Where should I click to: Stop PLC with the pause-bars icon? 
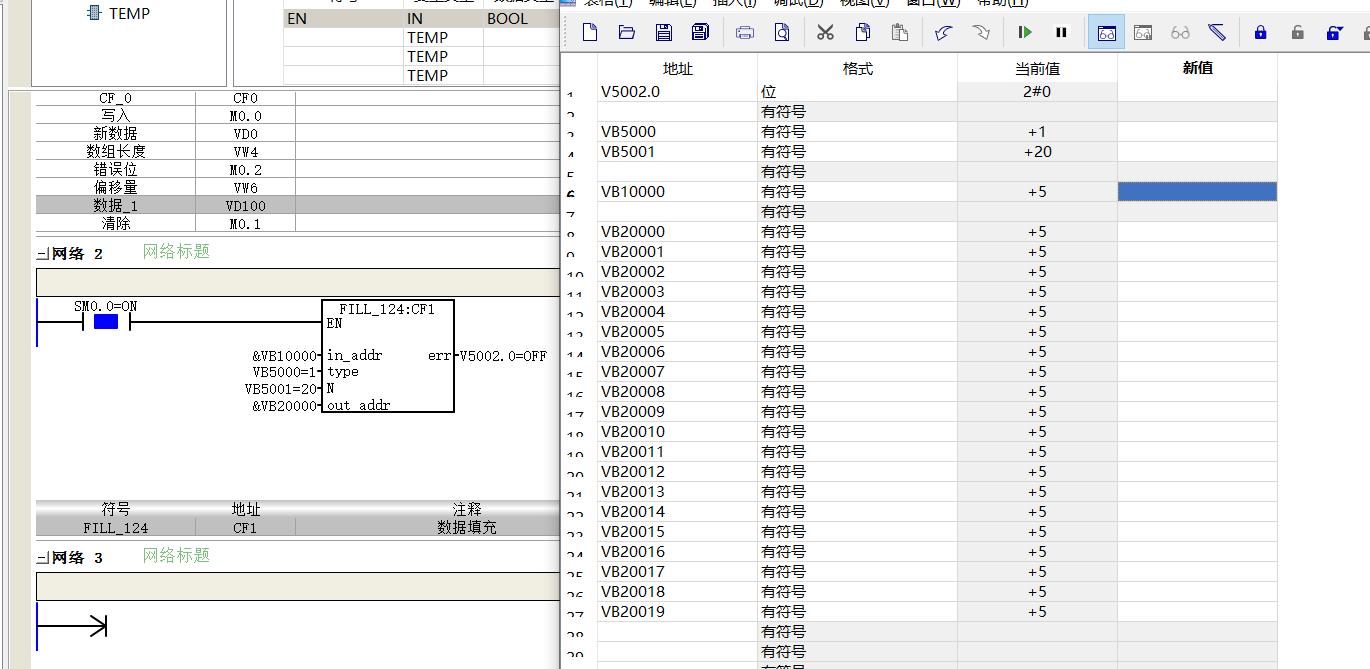(x=1061, y=32)
